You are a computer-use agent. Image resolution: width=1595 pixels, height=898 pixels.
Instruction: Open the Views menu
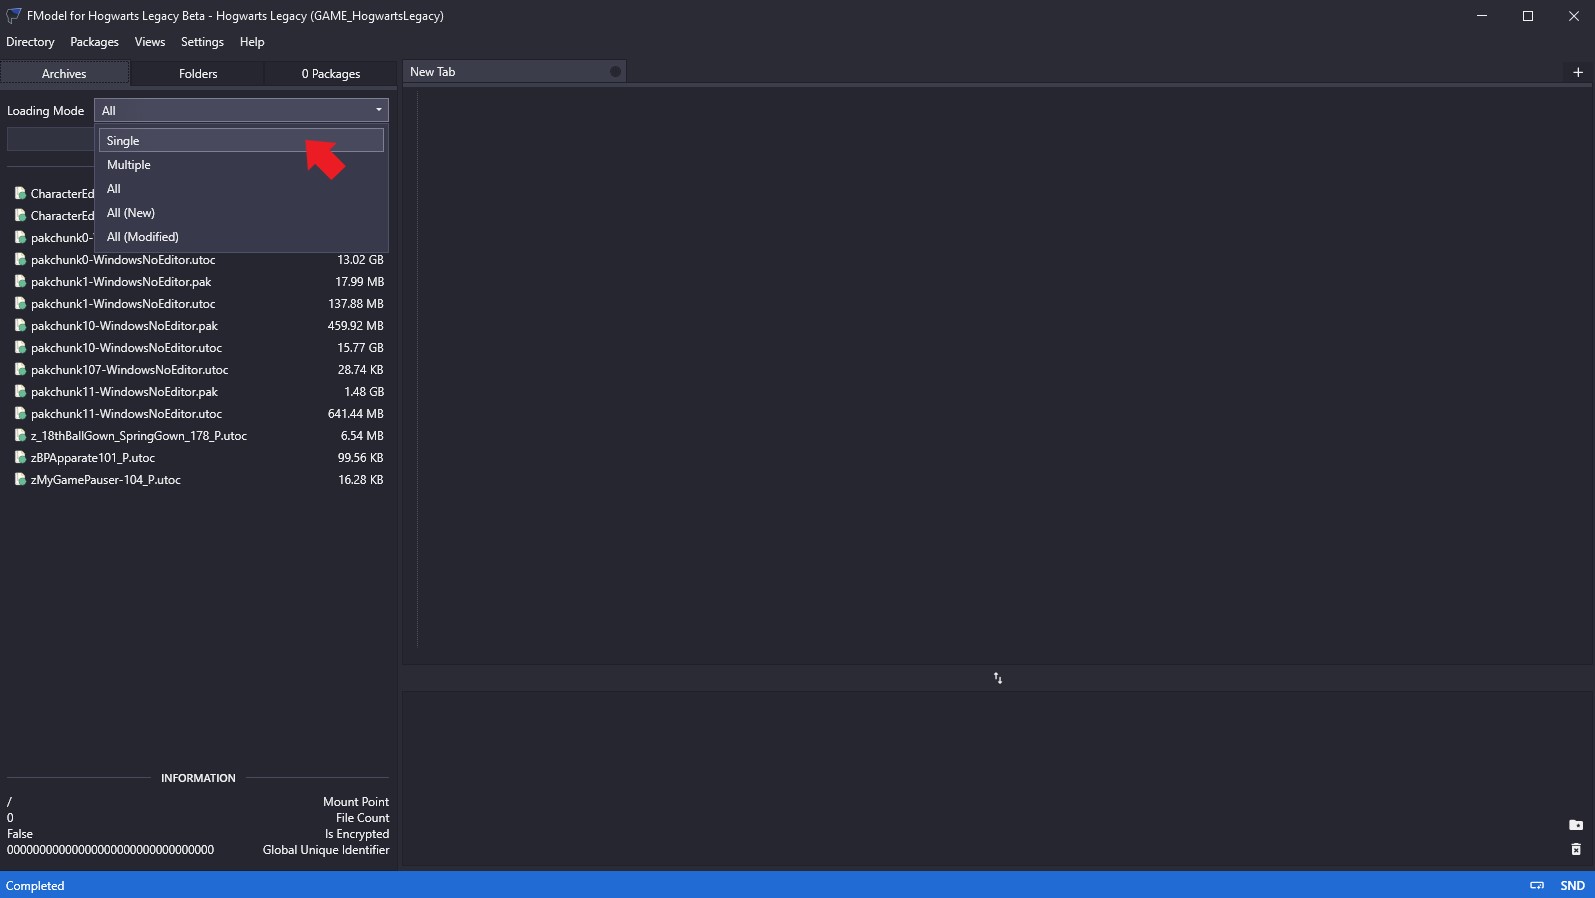(x=150, y=42)
